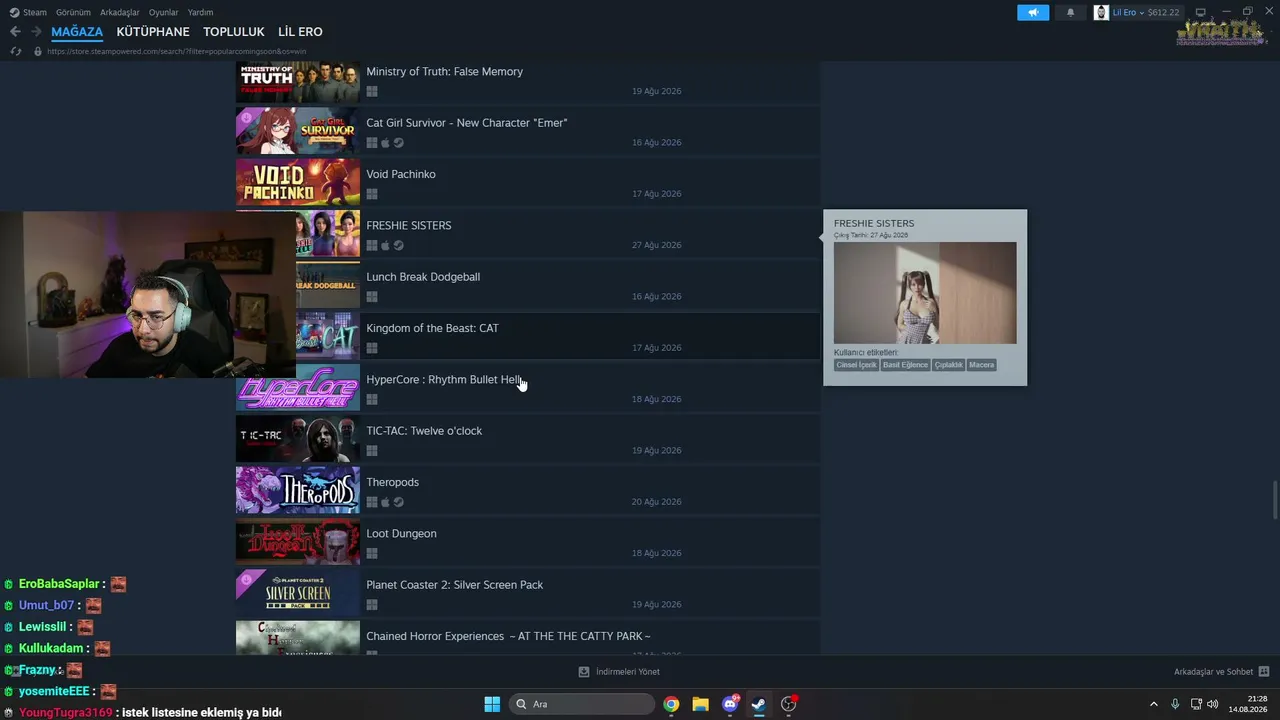Open the Steam menu
The width and height of the screenshot is (1280, 720).
click(x=35, y=12)
